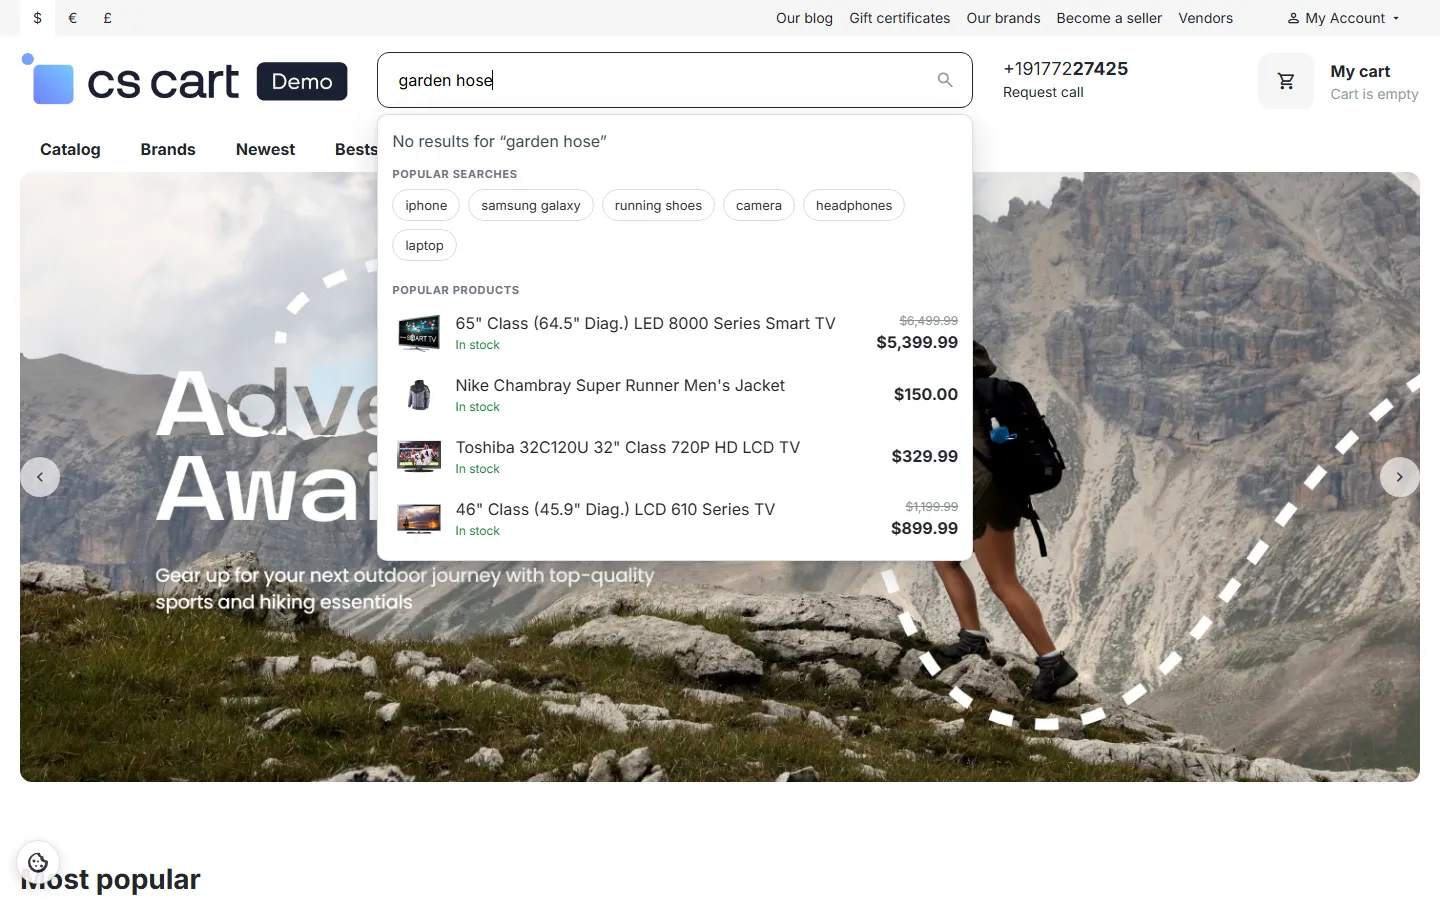Click the Nike Chambray jacket thumbnail

coord(419,395)
